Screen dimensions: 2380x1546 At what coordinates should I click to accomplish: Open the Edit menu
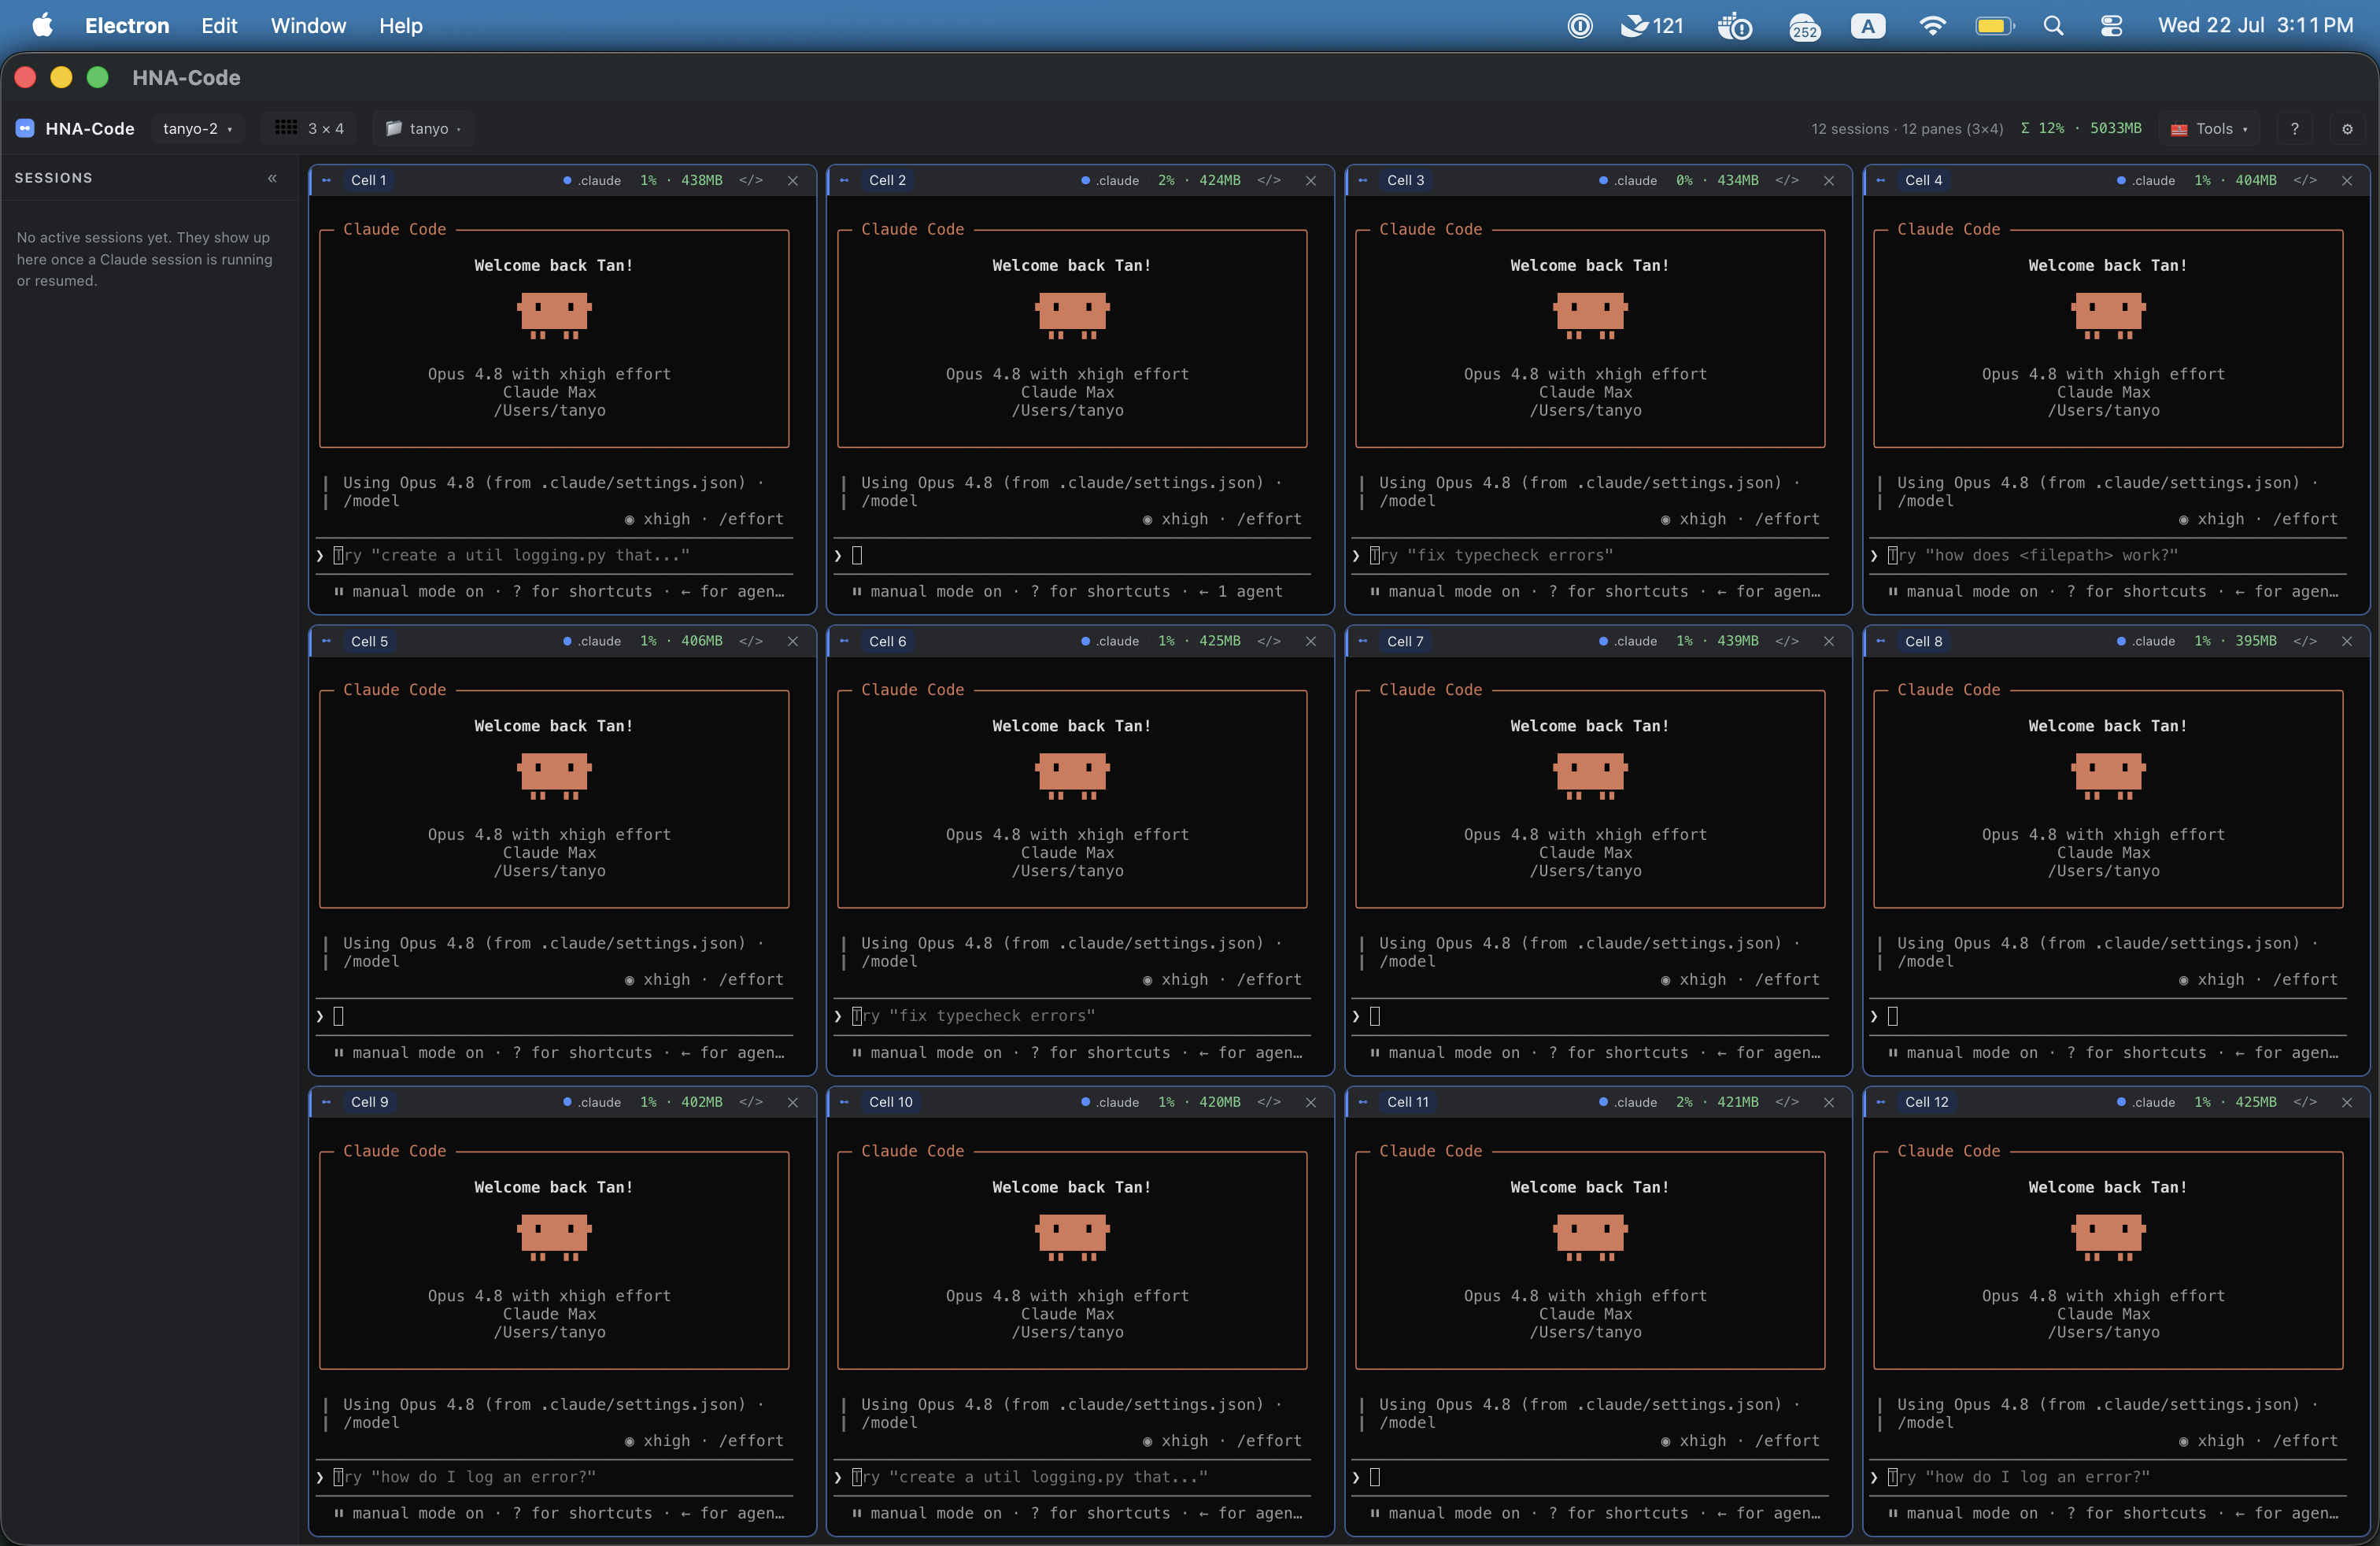[x=219, y=26]
